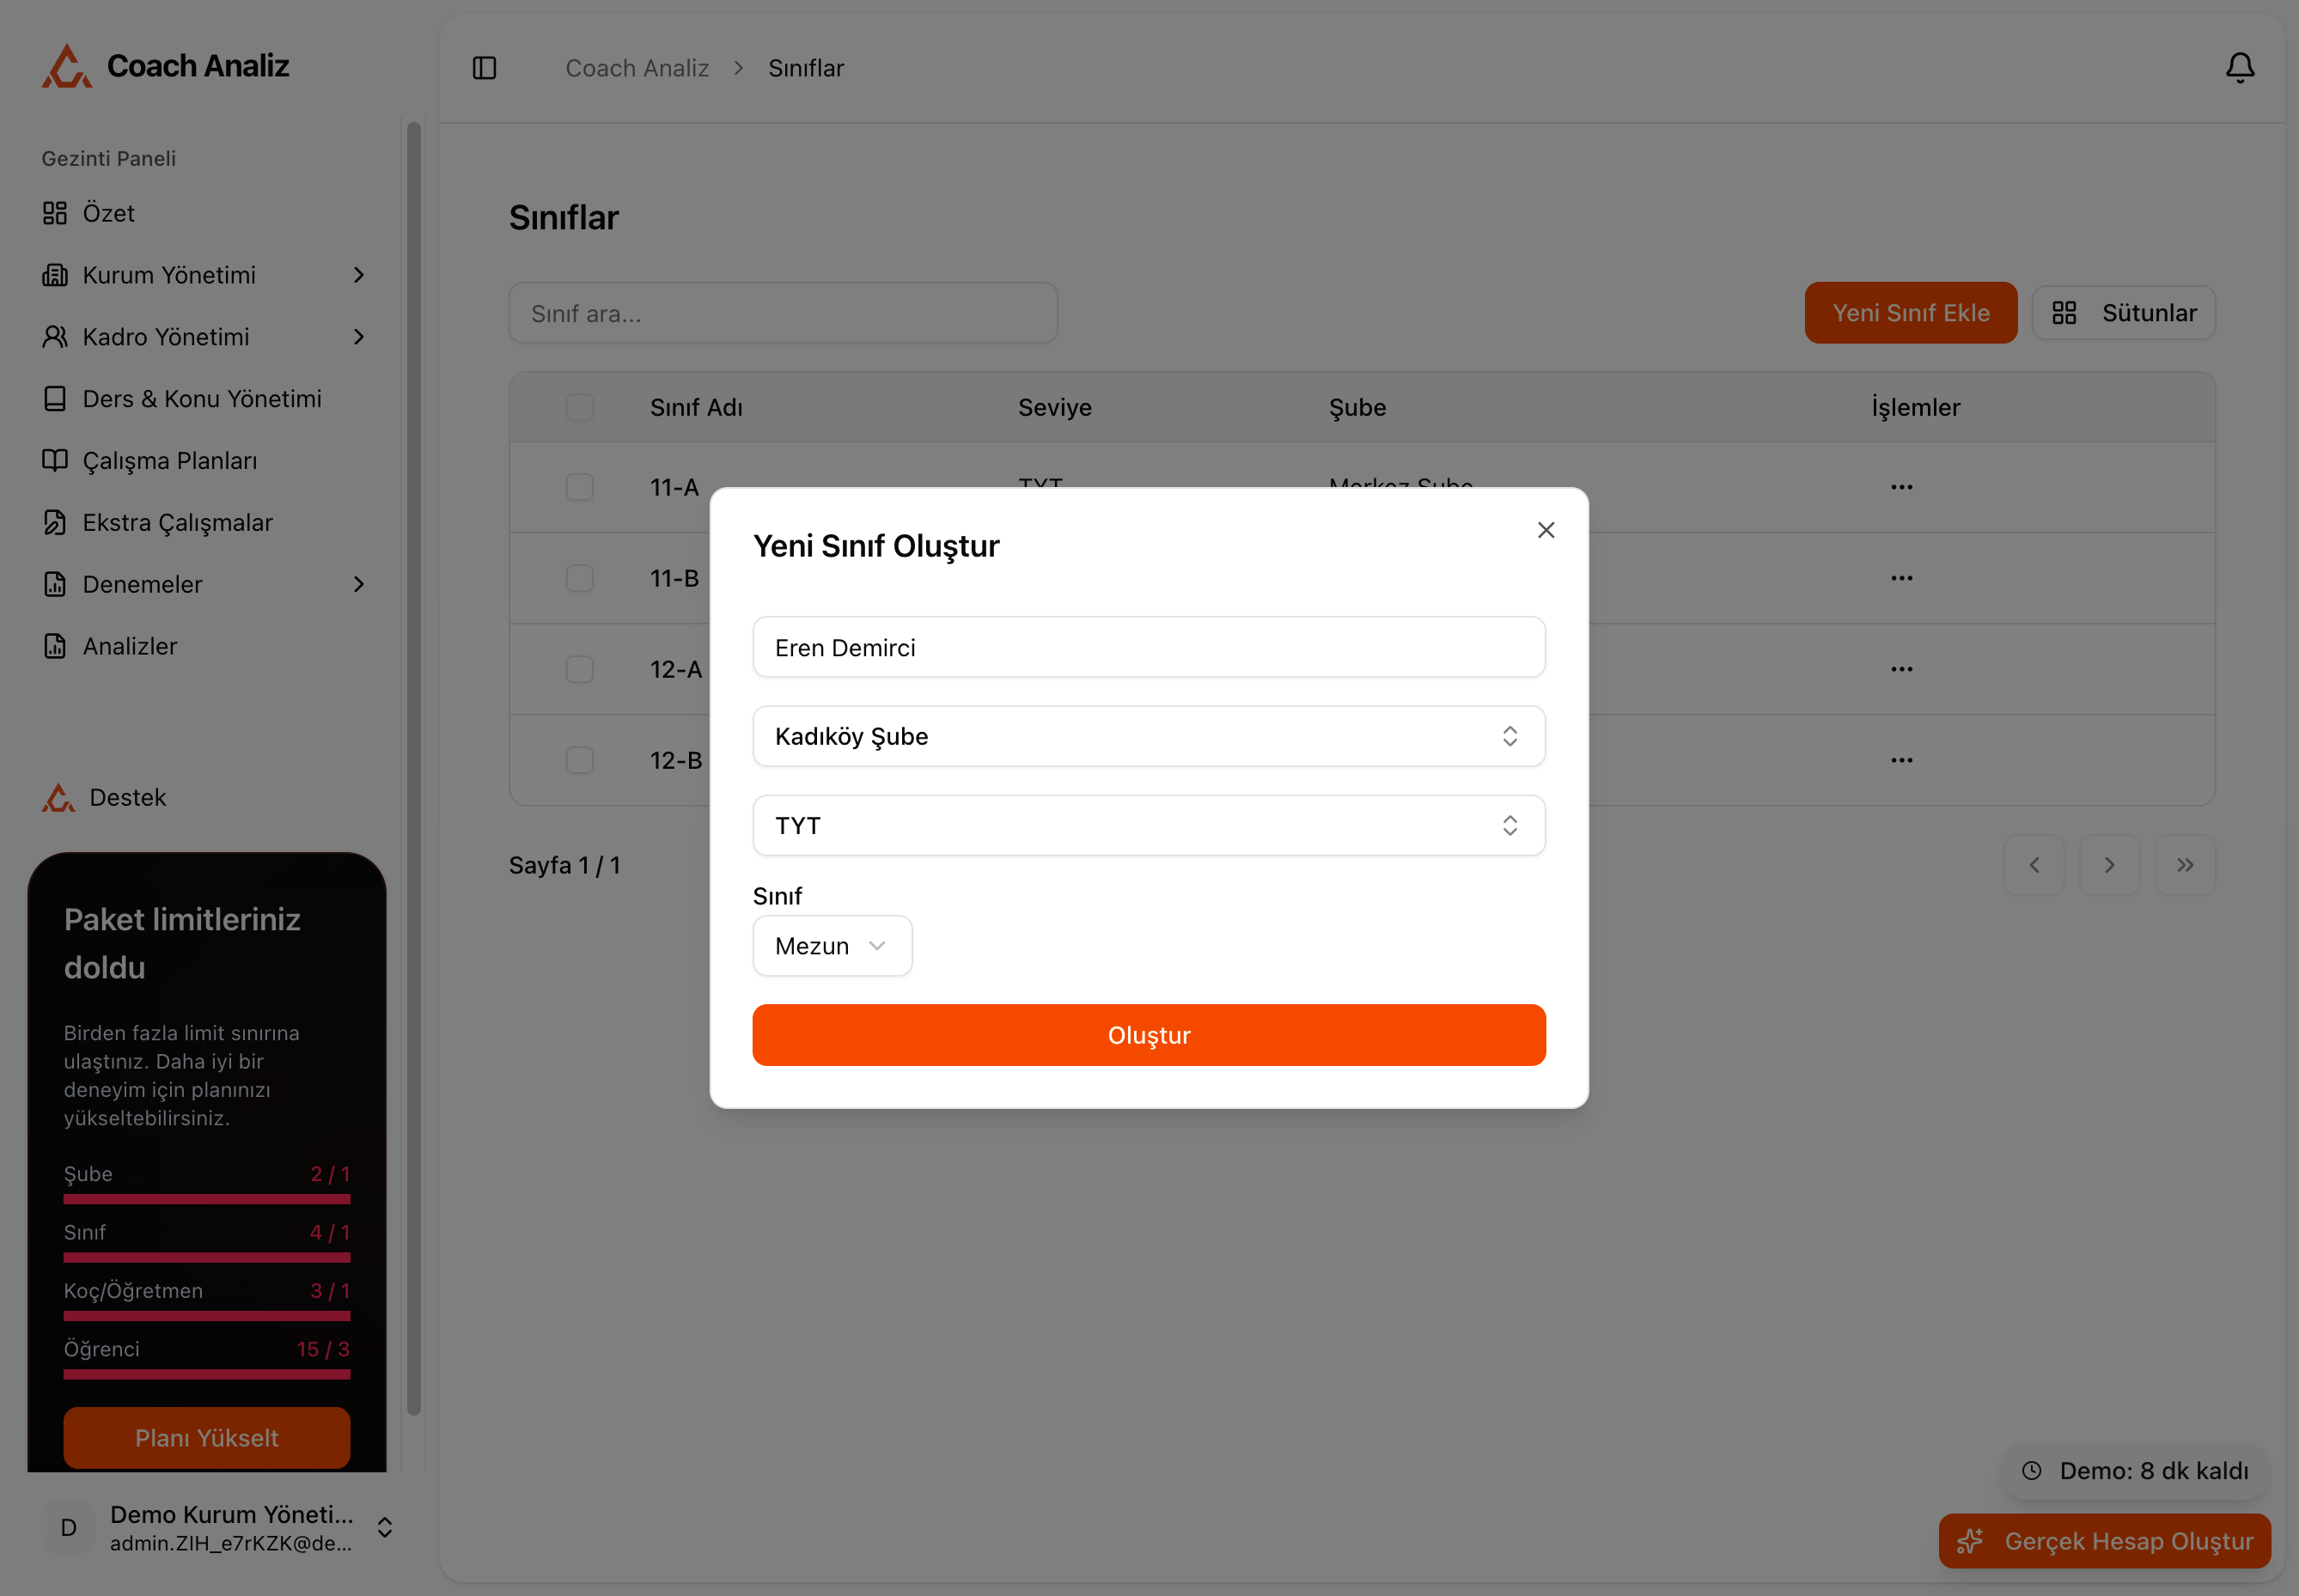Toggle the sidebar panel icon

click(x=484, y=68)
